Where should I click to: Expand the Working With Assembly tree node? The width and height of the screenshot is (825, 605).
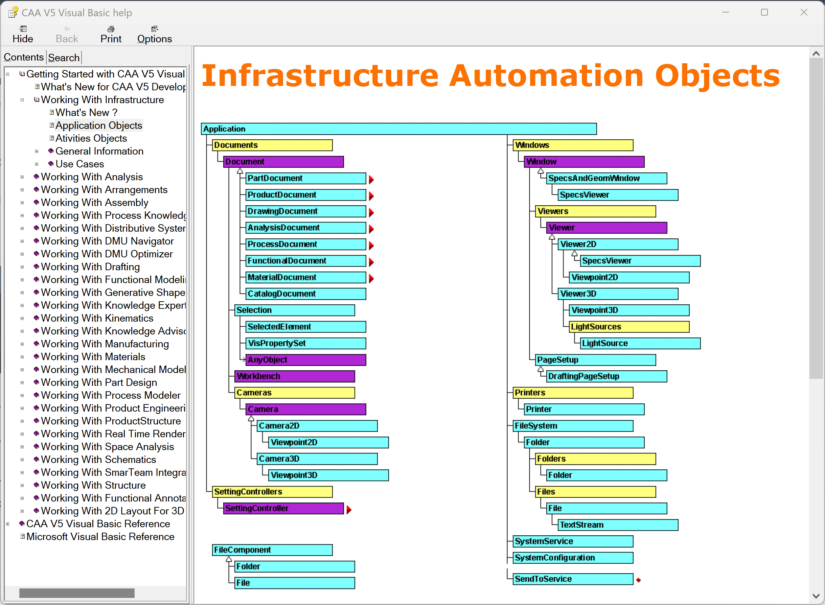pyautogui.click(x=21, y=202)
